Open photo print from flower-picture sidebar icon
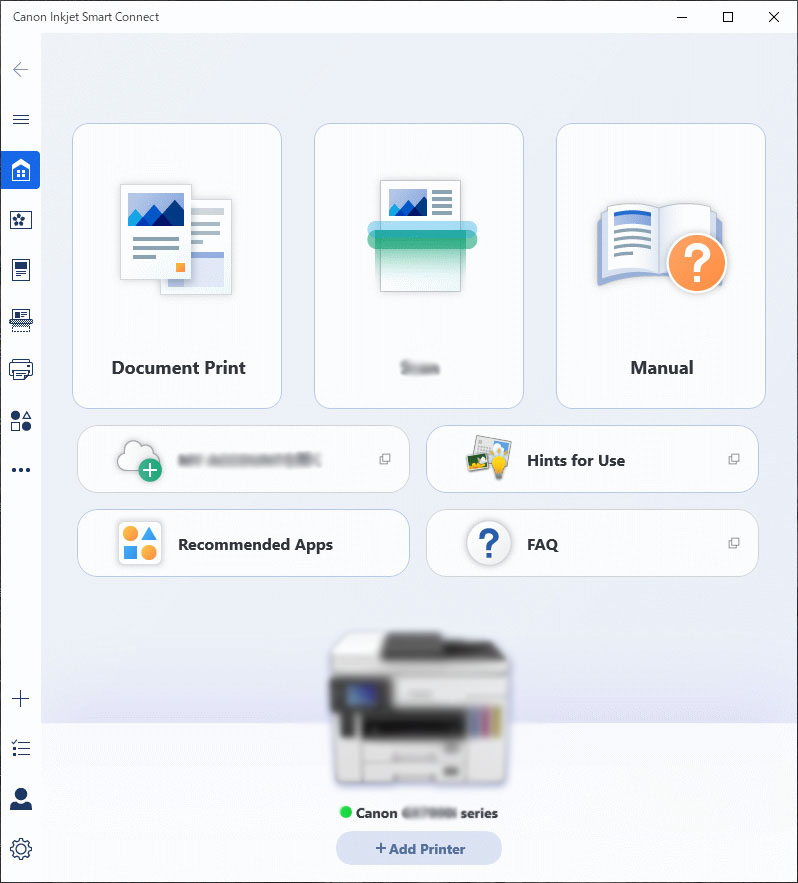Viewport: 798px width, 883px height. click(x=20, y=220)
